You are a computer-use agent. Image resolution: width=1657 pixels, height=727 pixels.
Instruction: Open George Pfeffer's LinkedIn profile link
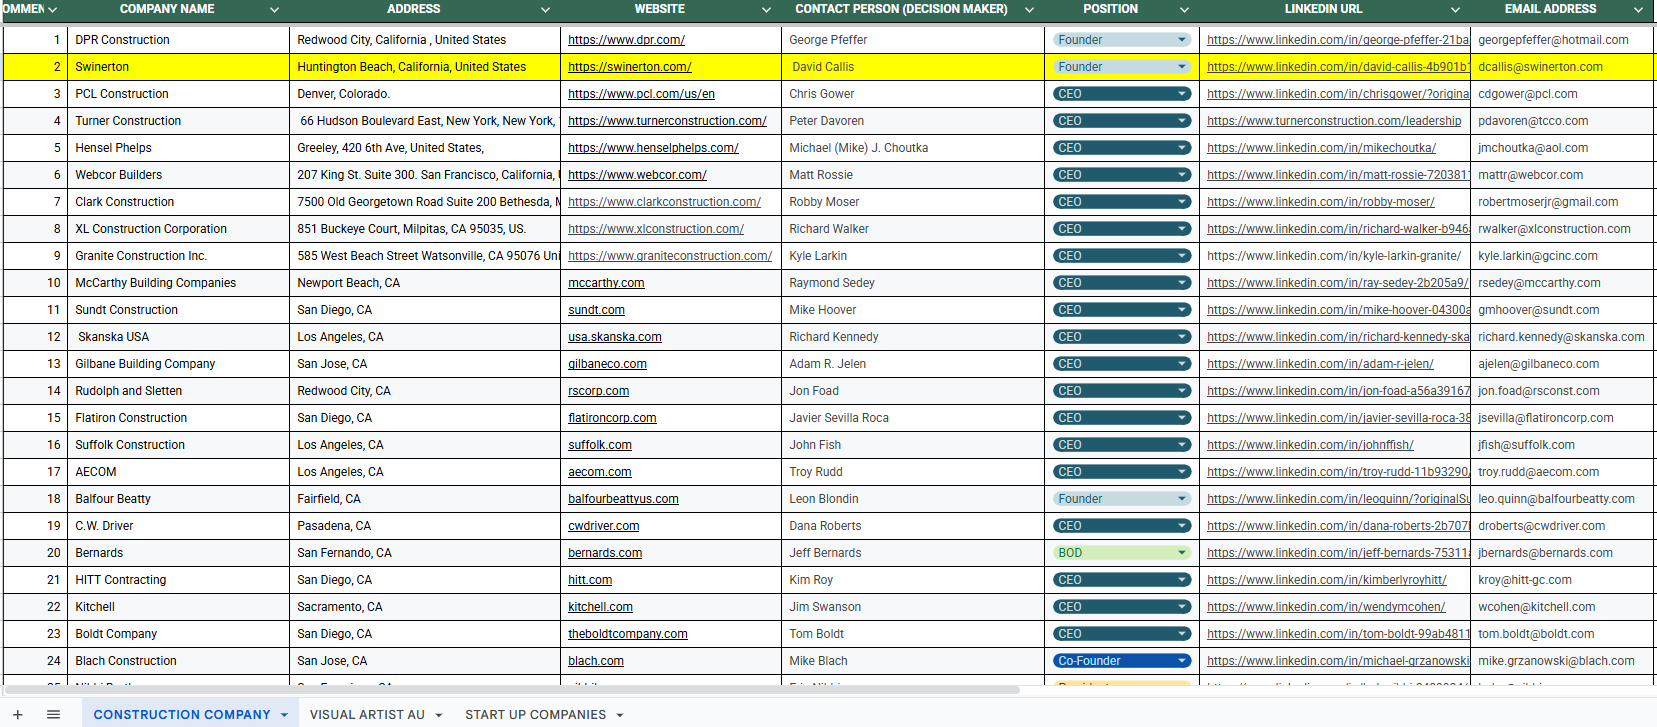[1338, 40]
